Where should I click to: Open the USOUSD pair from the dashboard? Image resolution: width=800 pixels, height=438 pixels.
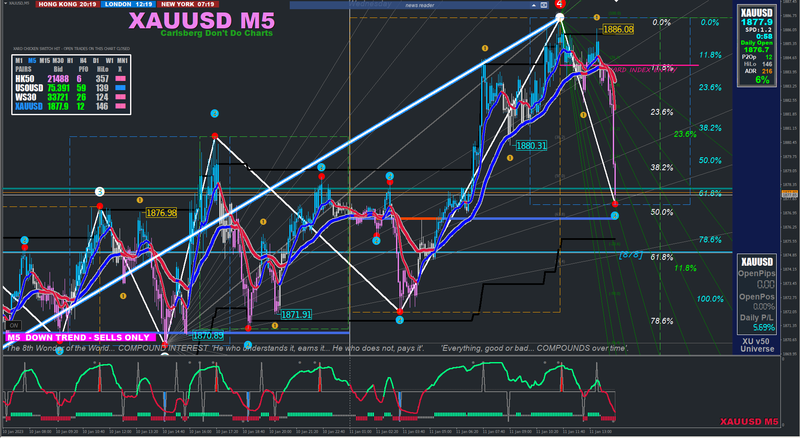[29, 88]
